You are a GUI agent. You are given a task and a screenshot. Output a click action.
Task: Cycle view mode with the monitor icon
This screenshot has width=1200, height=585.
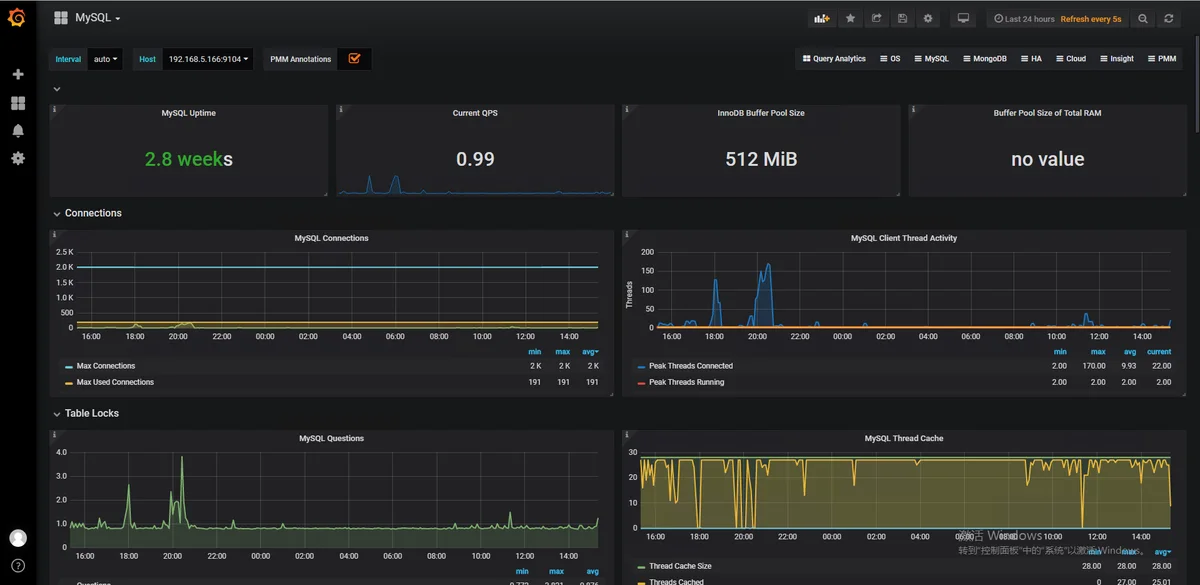963,18
